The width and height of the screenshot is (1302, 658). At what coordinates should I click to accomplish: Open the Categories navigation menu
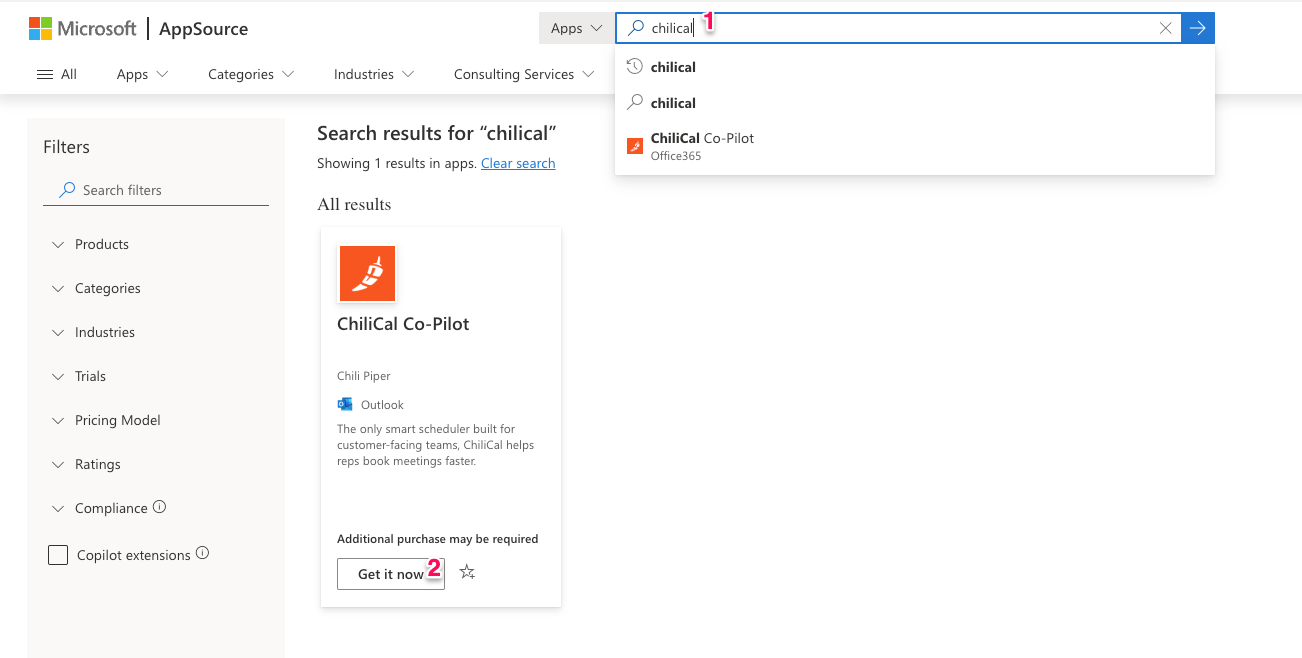(x=251, y=74)
